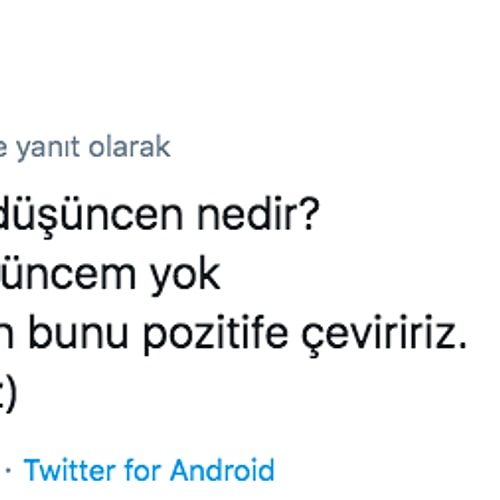Open the Twitter for Android source link

click(149, 470)
